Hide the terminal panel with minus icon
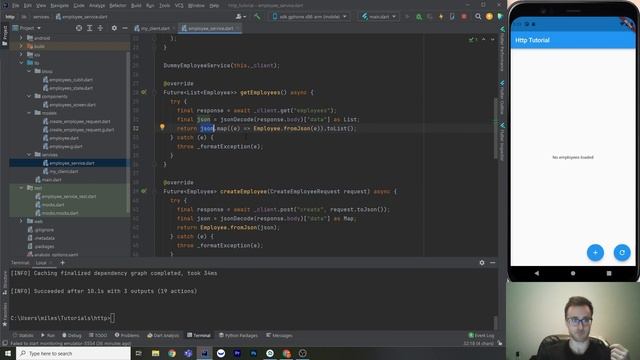 click(493, 263)
